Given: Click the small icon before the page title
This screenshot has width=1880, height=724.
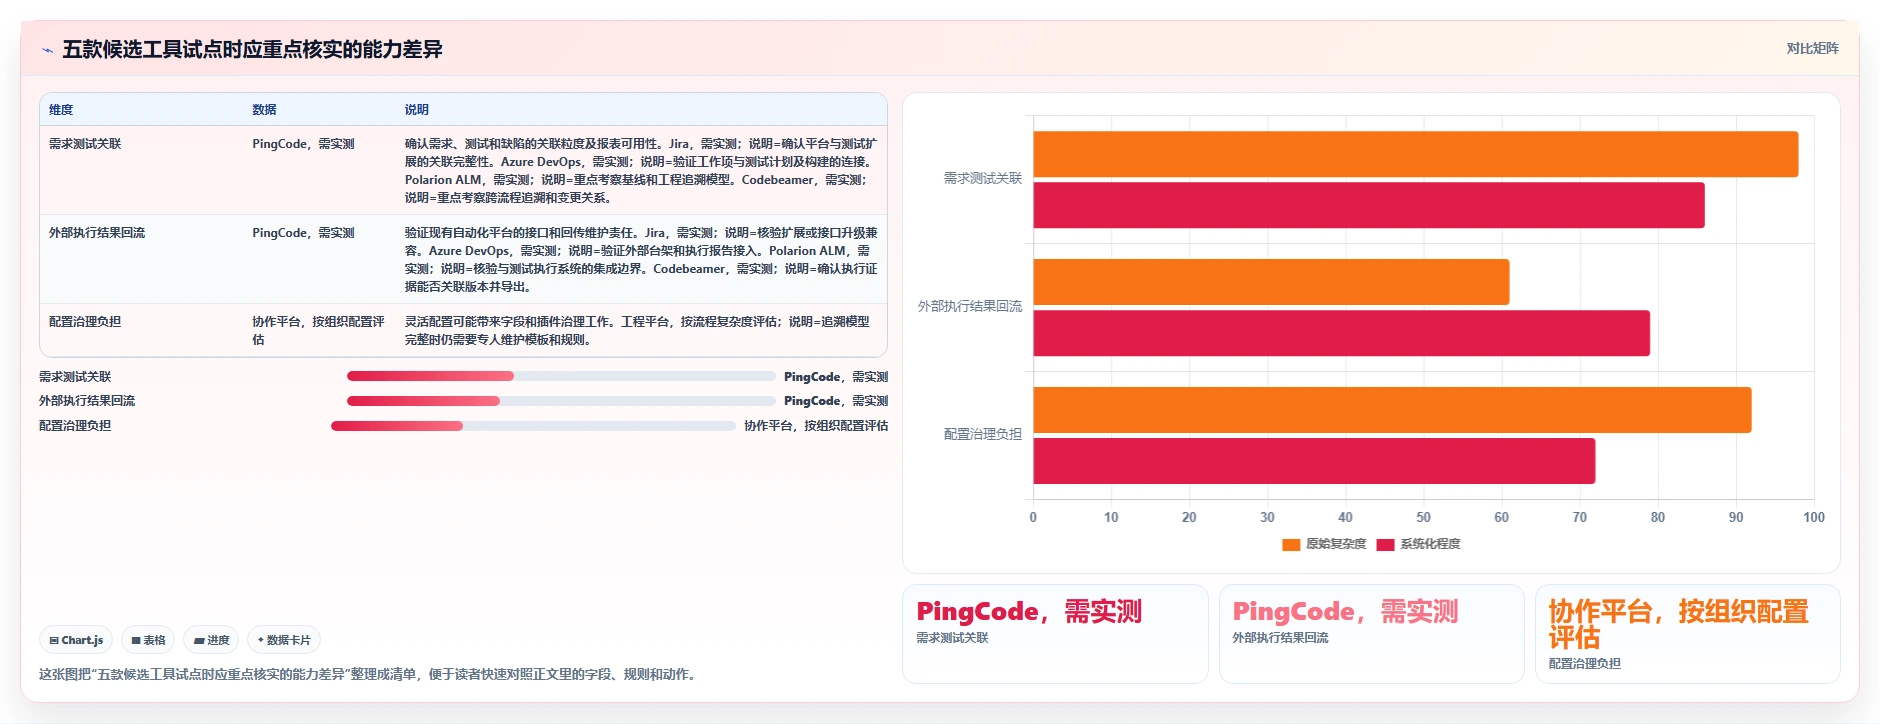Looking at the screenshot, I should click(47, 50).
